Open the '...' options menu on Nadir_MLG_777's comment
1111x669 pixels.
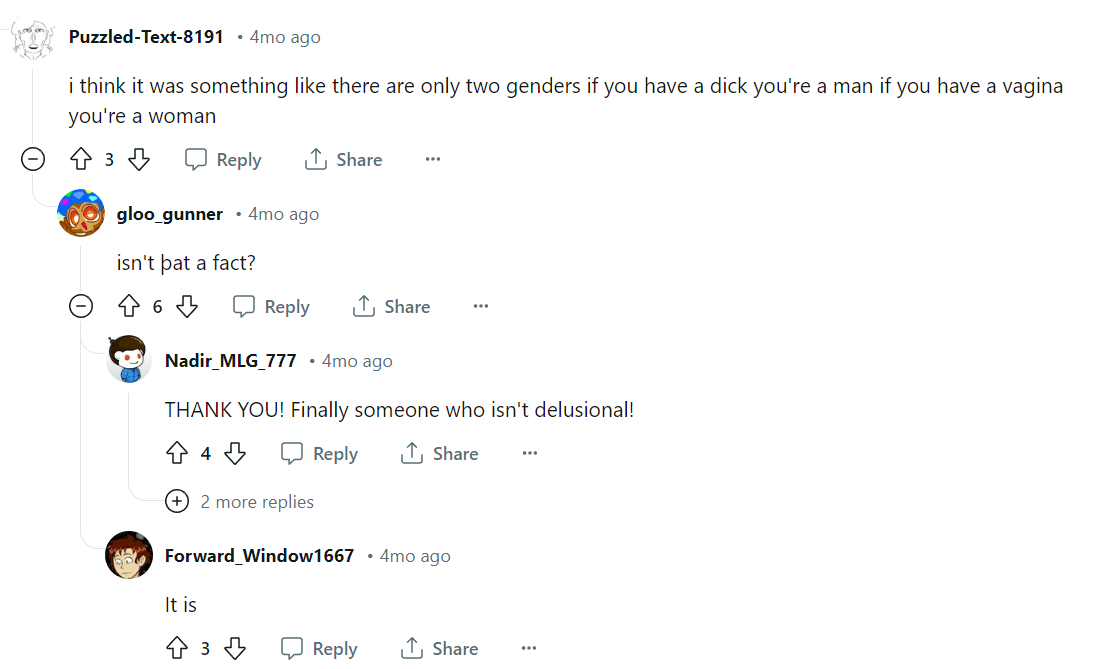tap(529, 453)
